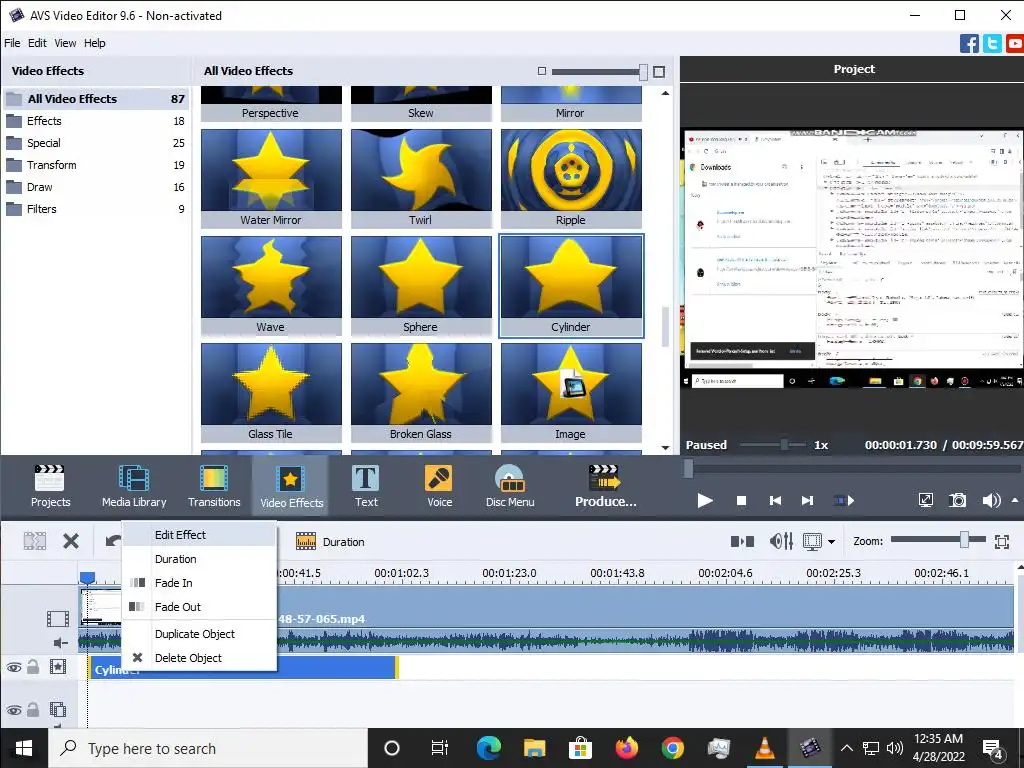1024x768 pixels.
Task: Select All Video Effects category
Action: [x=96, y=99]
